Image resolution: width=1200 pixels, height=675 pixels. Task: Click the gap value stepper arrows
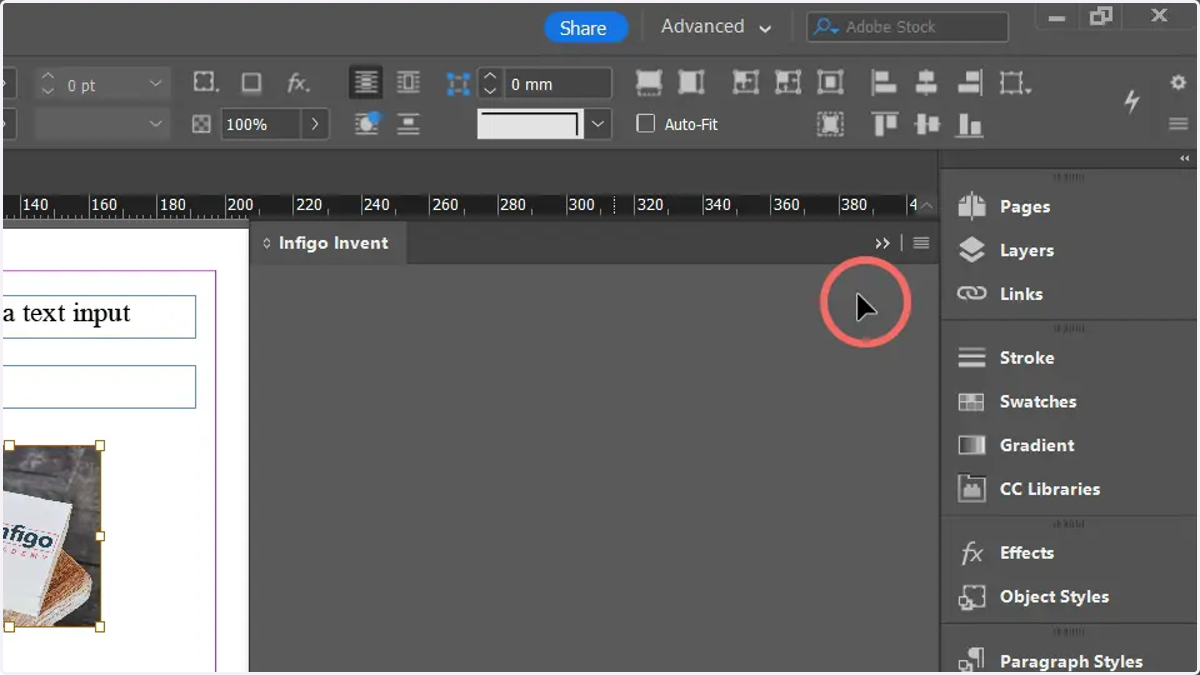(490, 84)
